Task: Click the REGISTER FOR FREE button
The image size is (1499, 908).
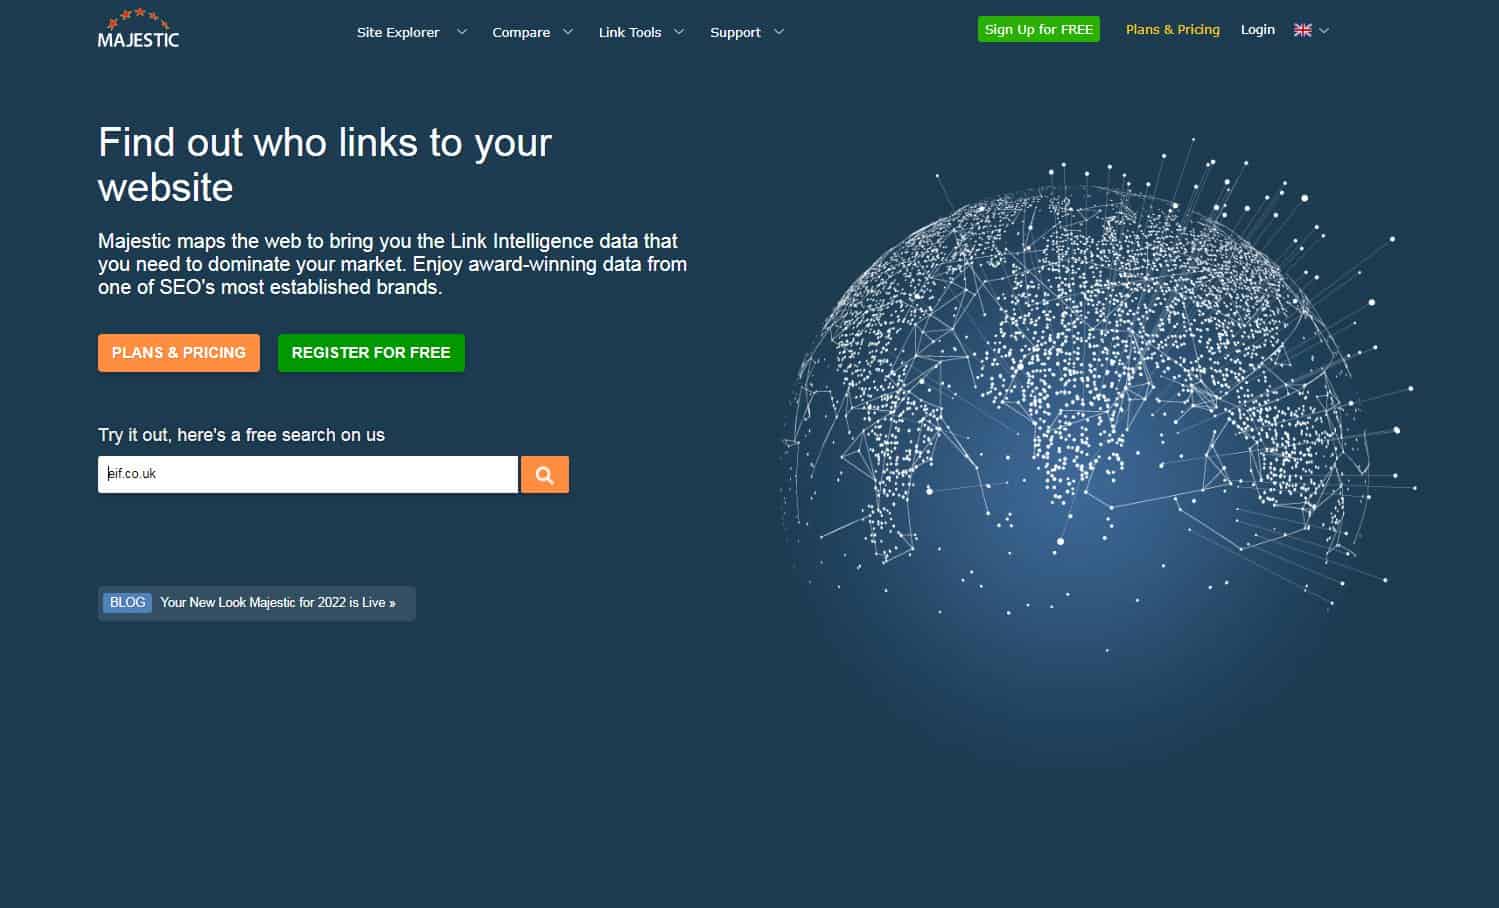Action: [371, 353]
